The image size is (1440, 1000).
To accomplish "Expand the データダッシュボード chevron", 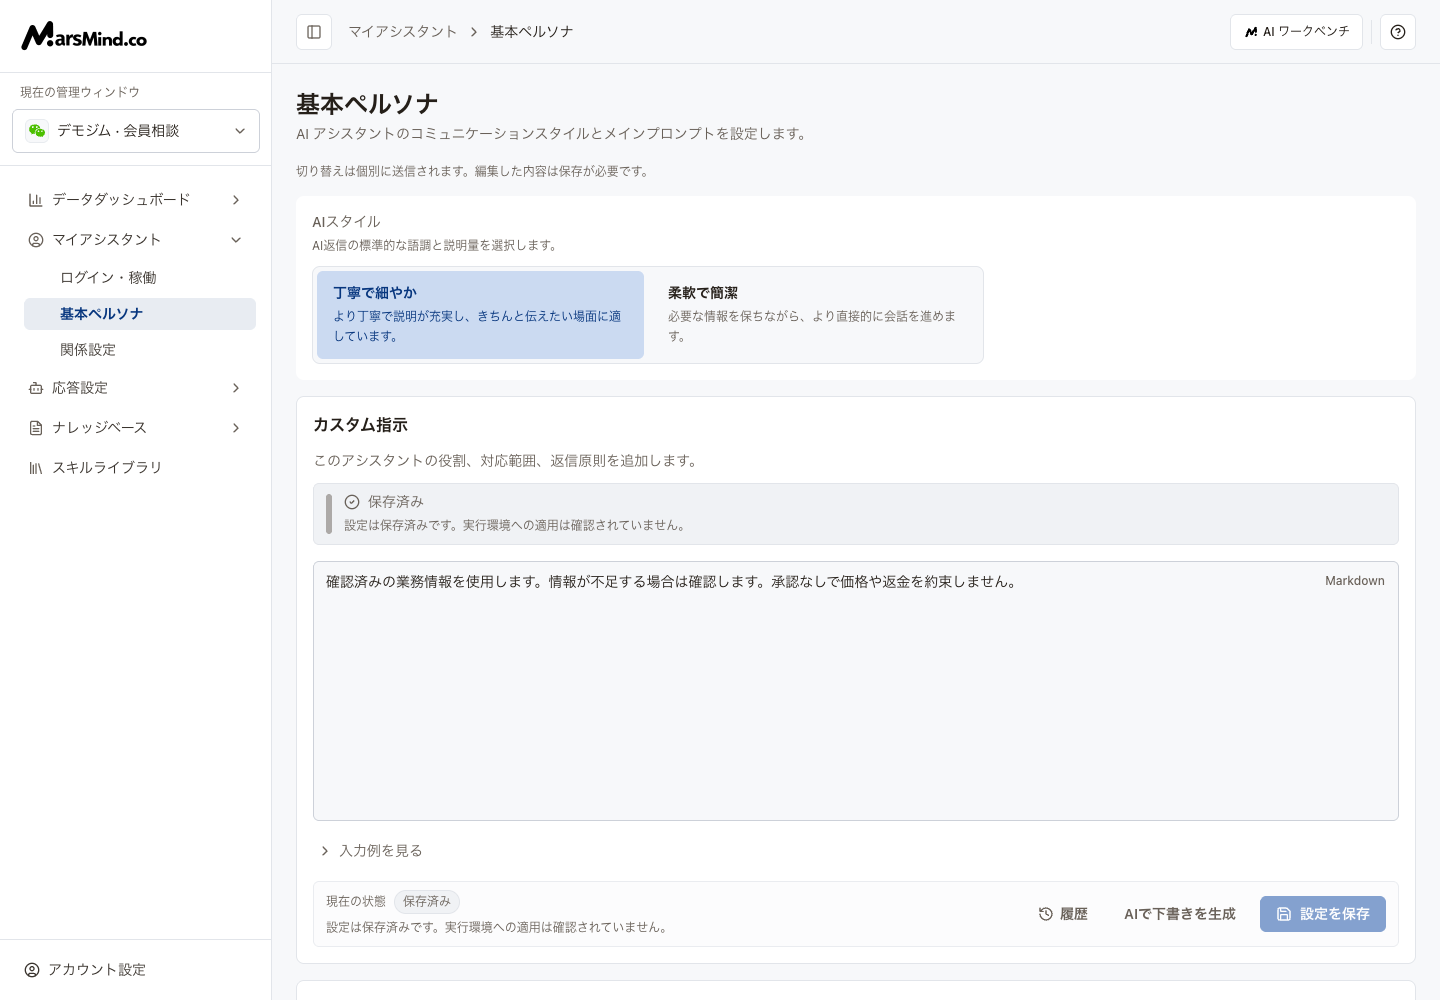I will tap(236, 200).
